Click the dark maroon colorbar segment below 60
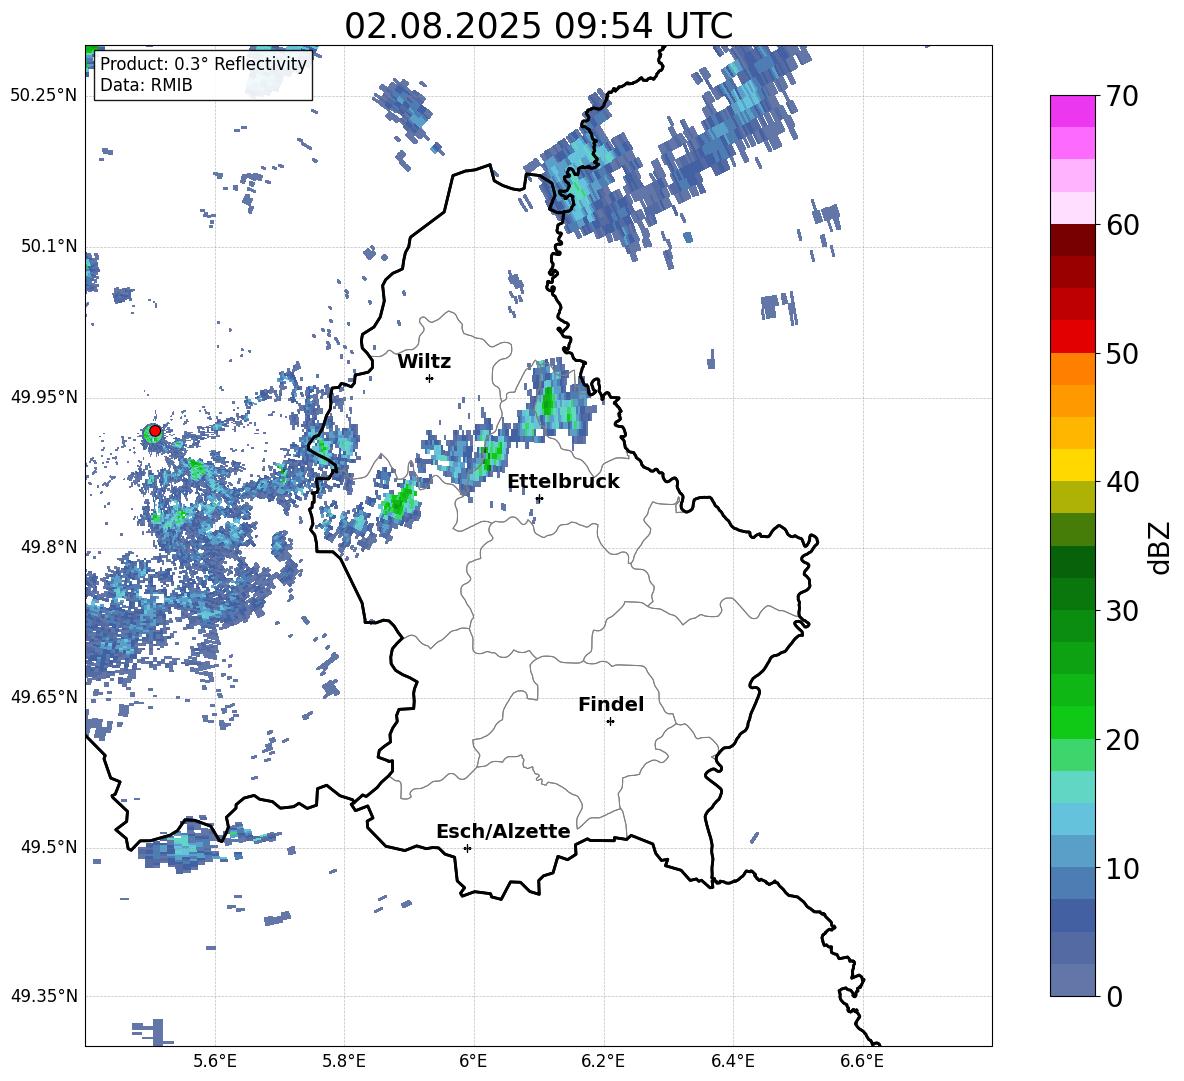 tap(1072, 240)
